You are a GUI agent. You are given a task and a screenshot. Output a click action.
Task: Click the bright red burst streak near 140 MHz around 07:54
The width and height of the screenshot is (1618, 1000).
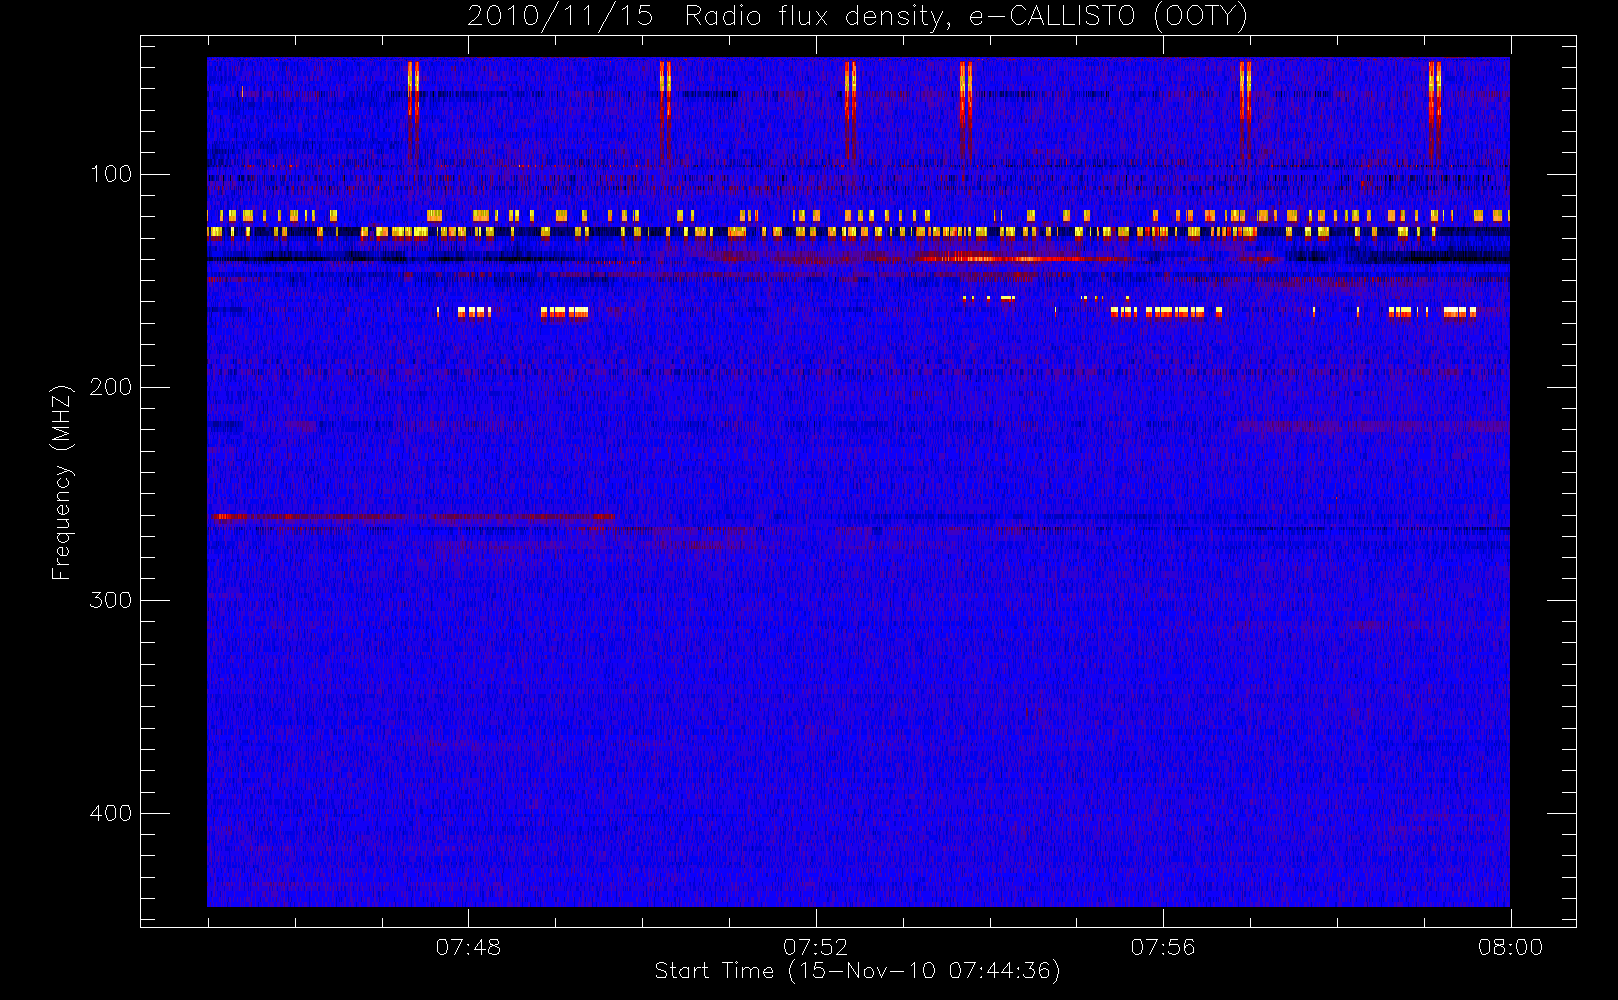(1025, 258)
